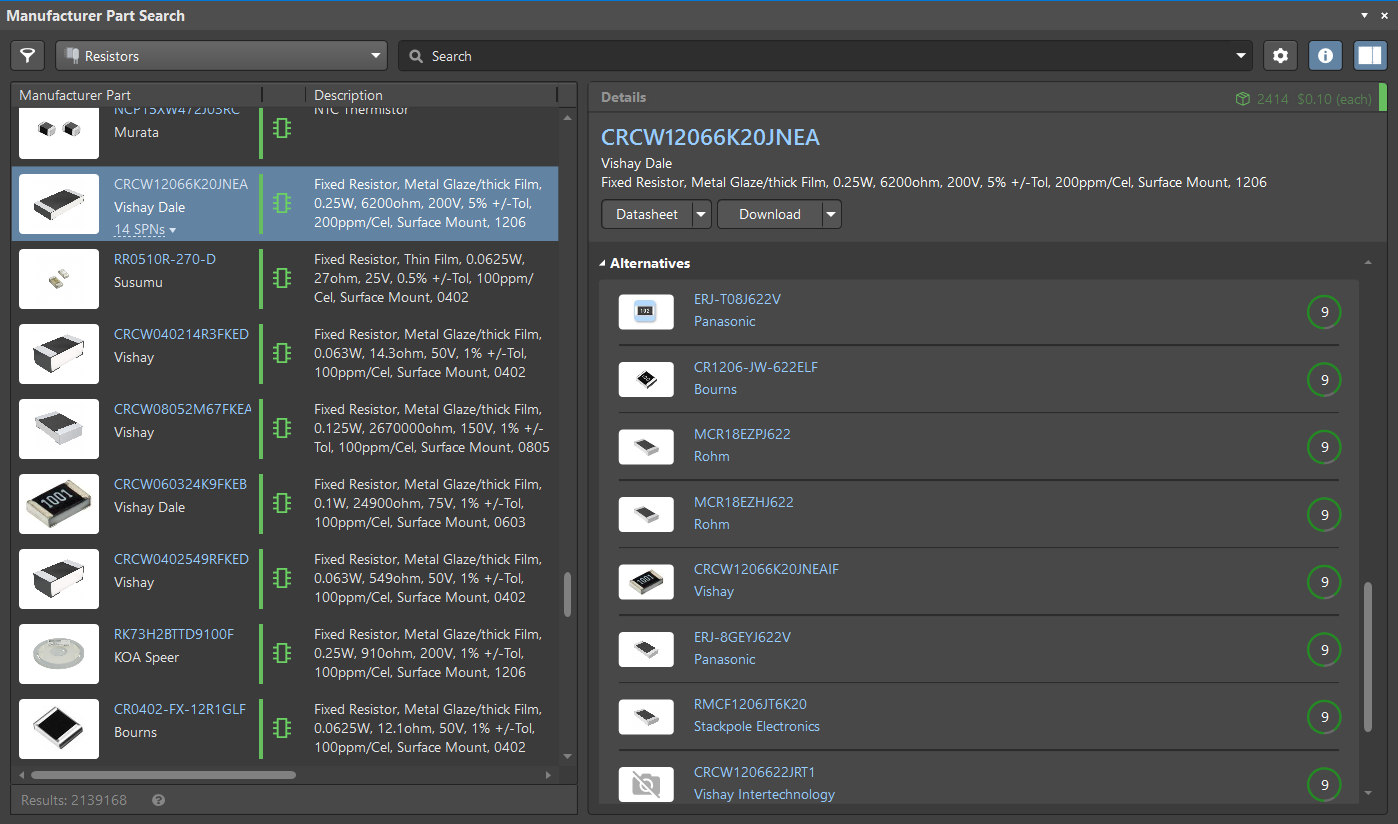The width and height of the screenshot is (1398, 824).
Task: Open alternative RMCF1206JT6K20 link
Action: pyautogui.click(x=750, y=704)
